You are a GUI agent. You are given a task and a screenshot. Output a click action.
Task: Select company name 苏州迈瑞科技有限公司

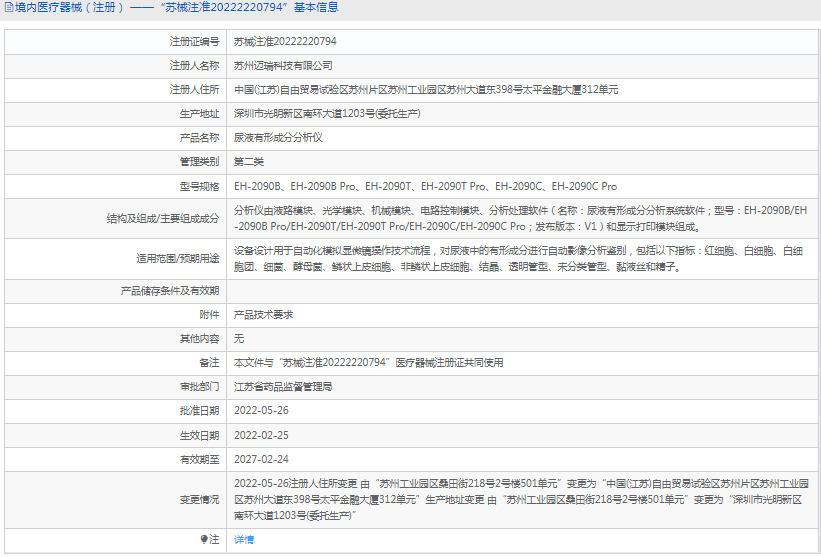click(283, 66)
